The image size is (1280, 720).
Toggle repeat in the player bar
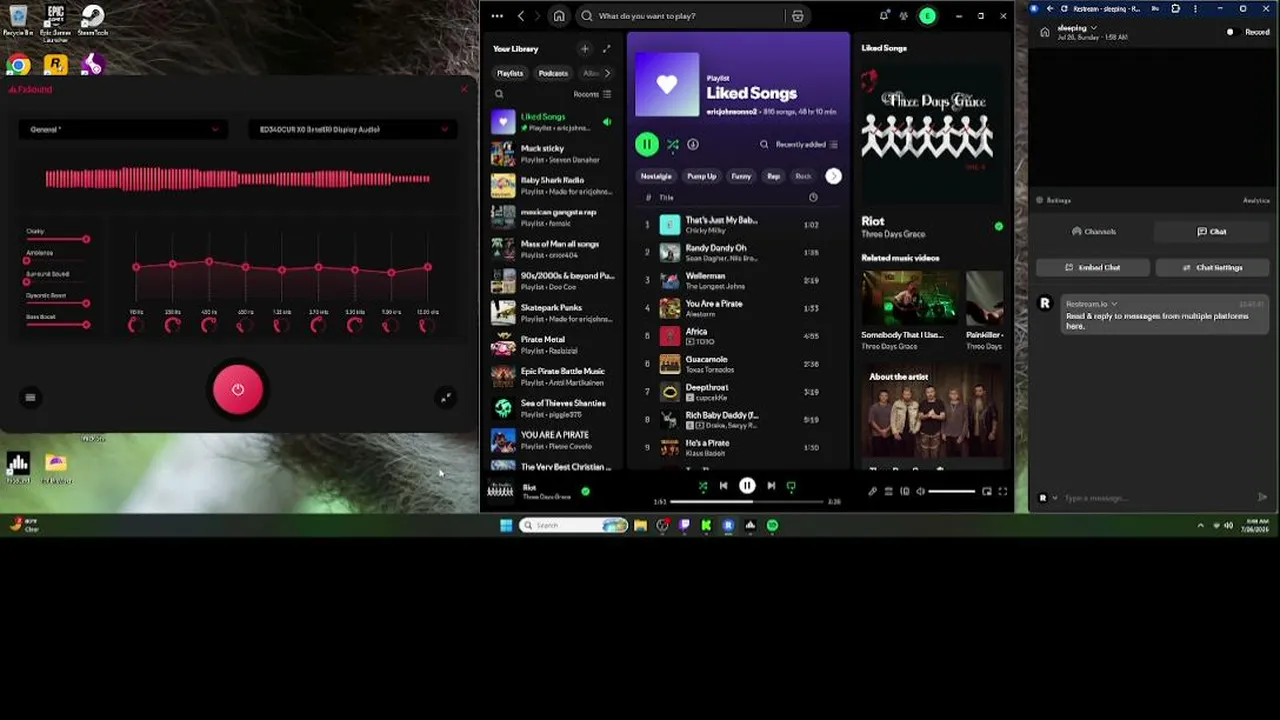791,486
